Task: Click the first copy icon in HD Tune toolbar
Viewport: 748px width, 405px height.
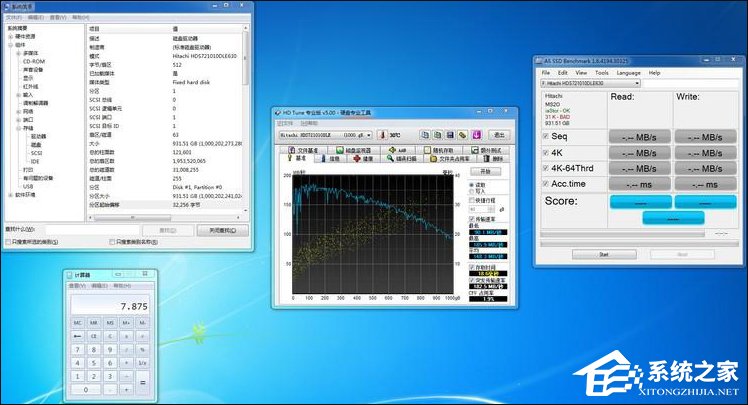Action: (x=424, y=134)
